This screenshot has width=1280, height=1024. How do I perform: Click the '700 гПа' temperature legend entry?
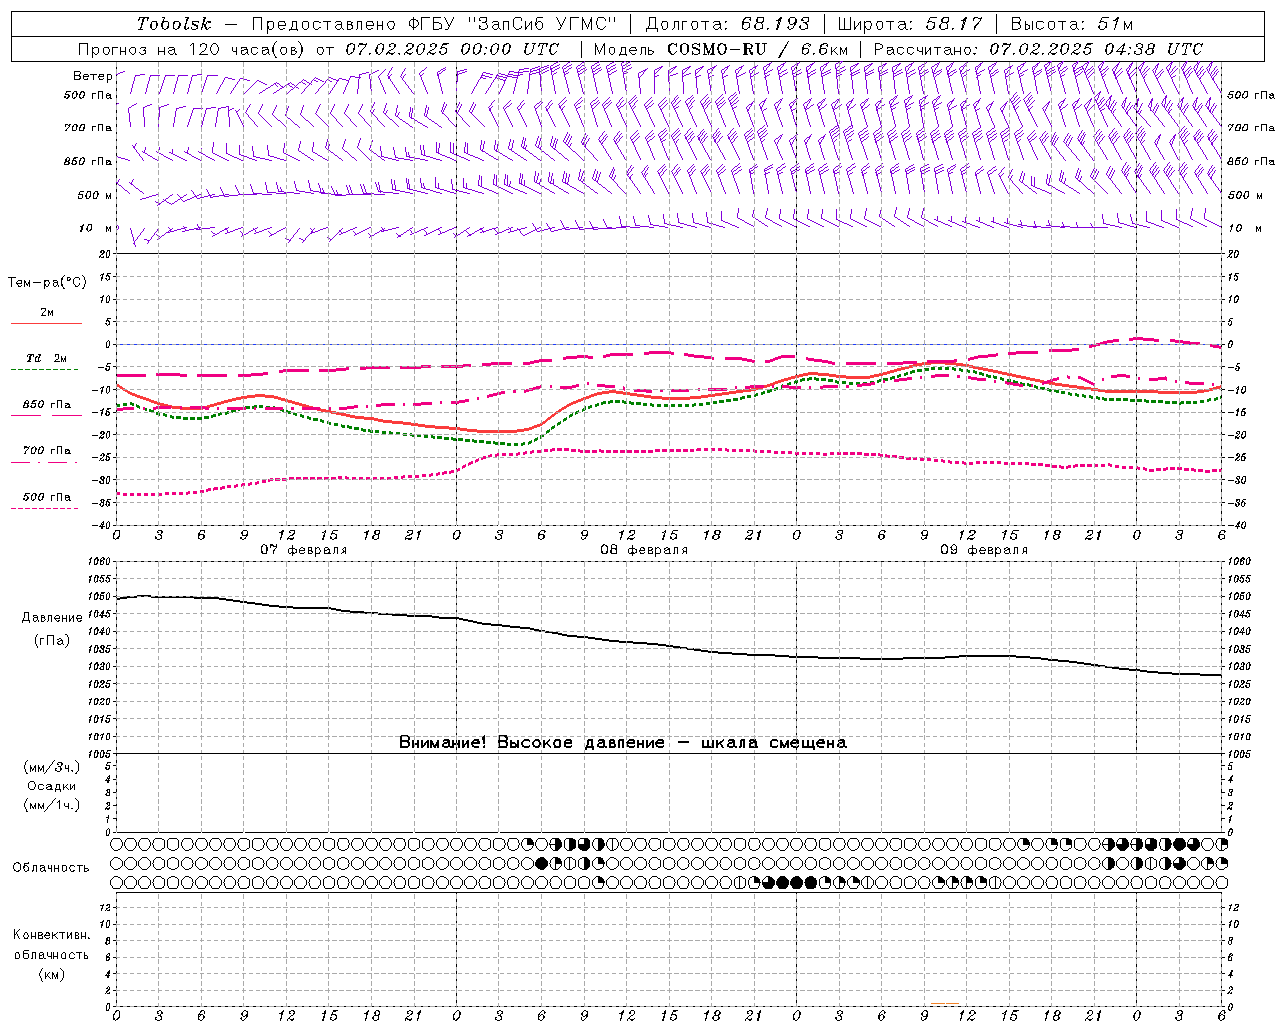(46, 451)
